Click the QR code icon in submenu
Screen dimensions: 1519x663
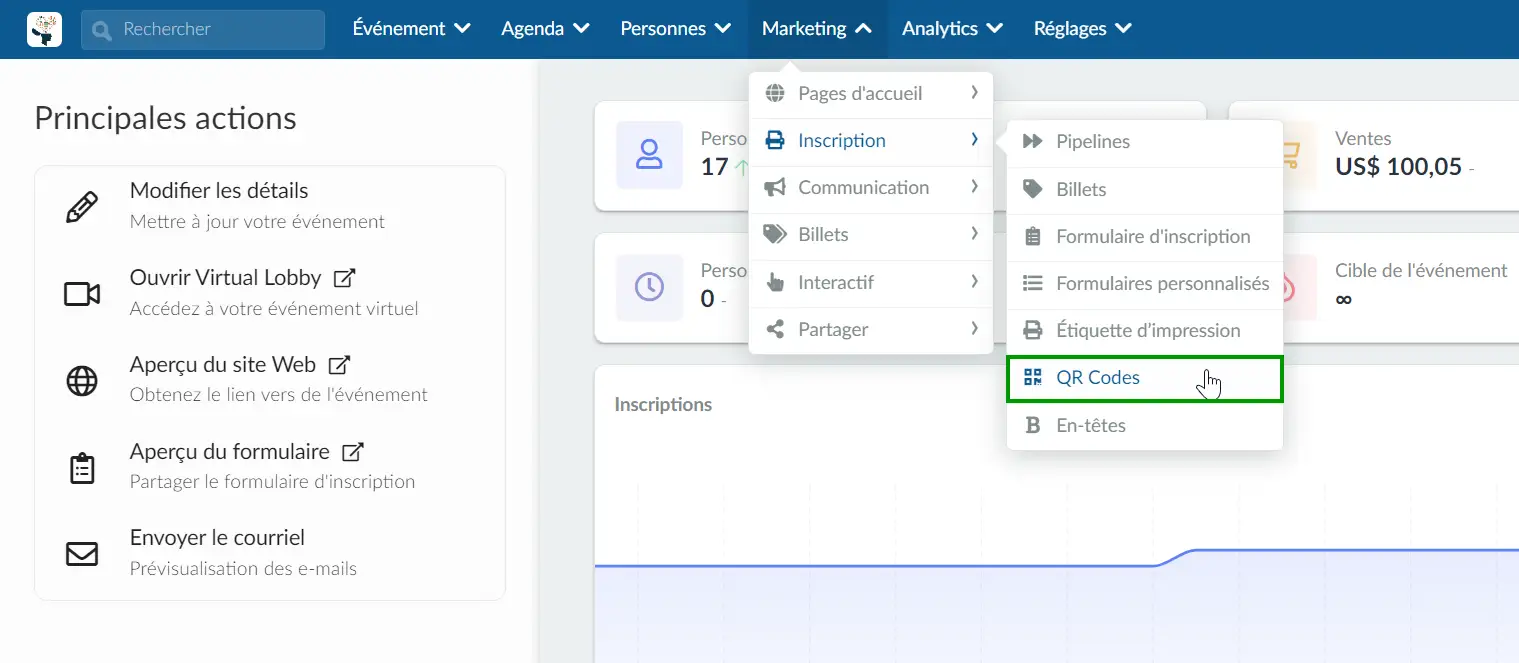pyautogui.click(x=1033, y=378)
